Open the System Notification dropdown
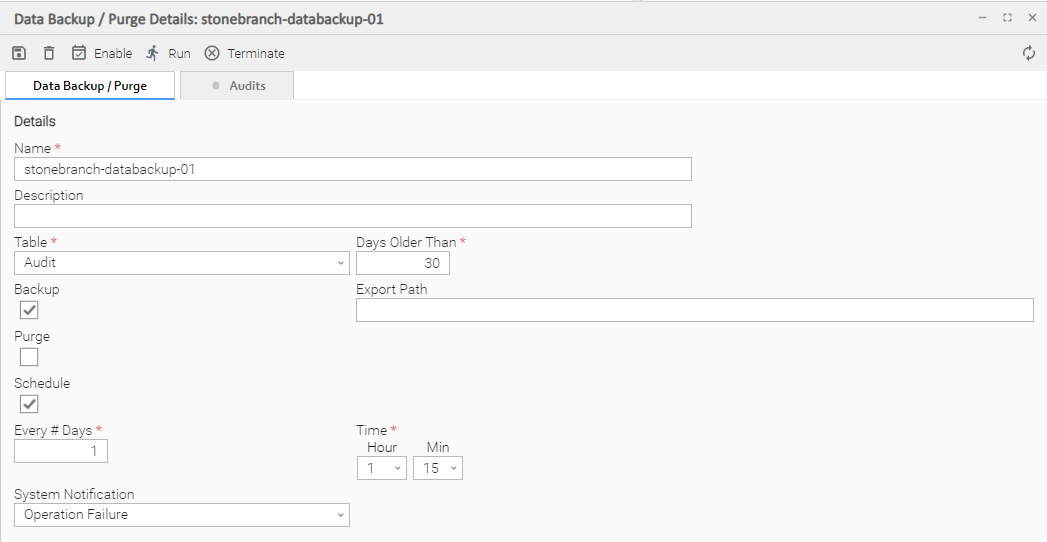The height and width of the screenshot is (542, 1047). [181, 515]
